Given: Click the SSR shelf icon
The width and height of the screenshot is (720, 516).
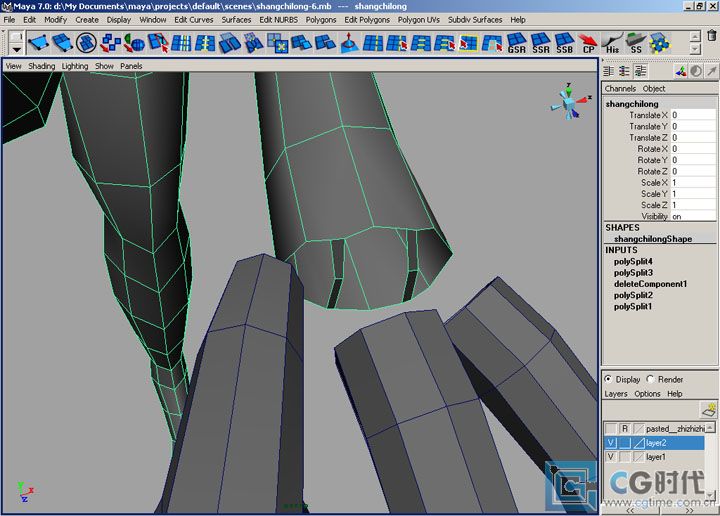Looking at the screenshot, I should point(540,43).
